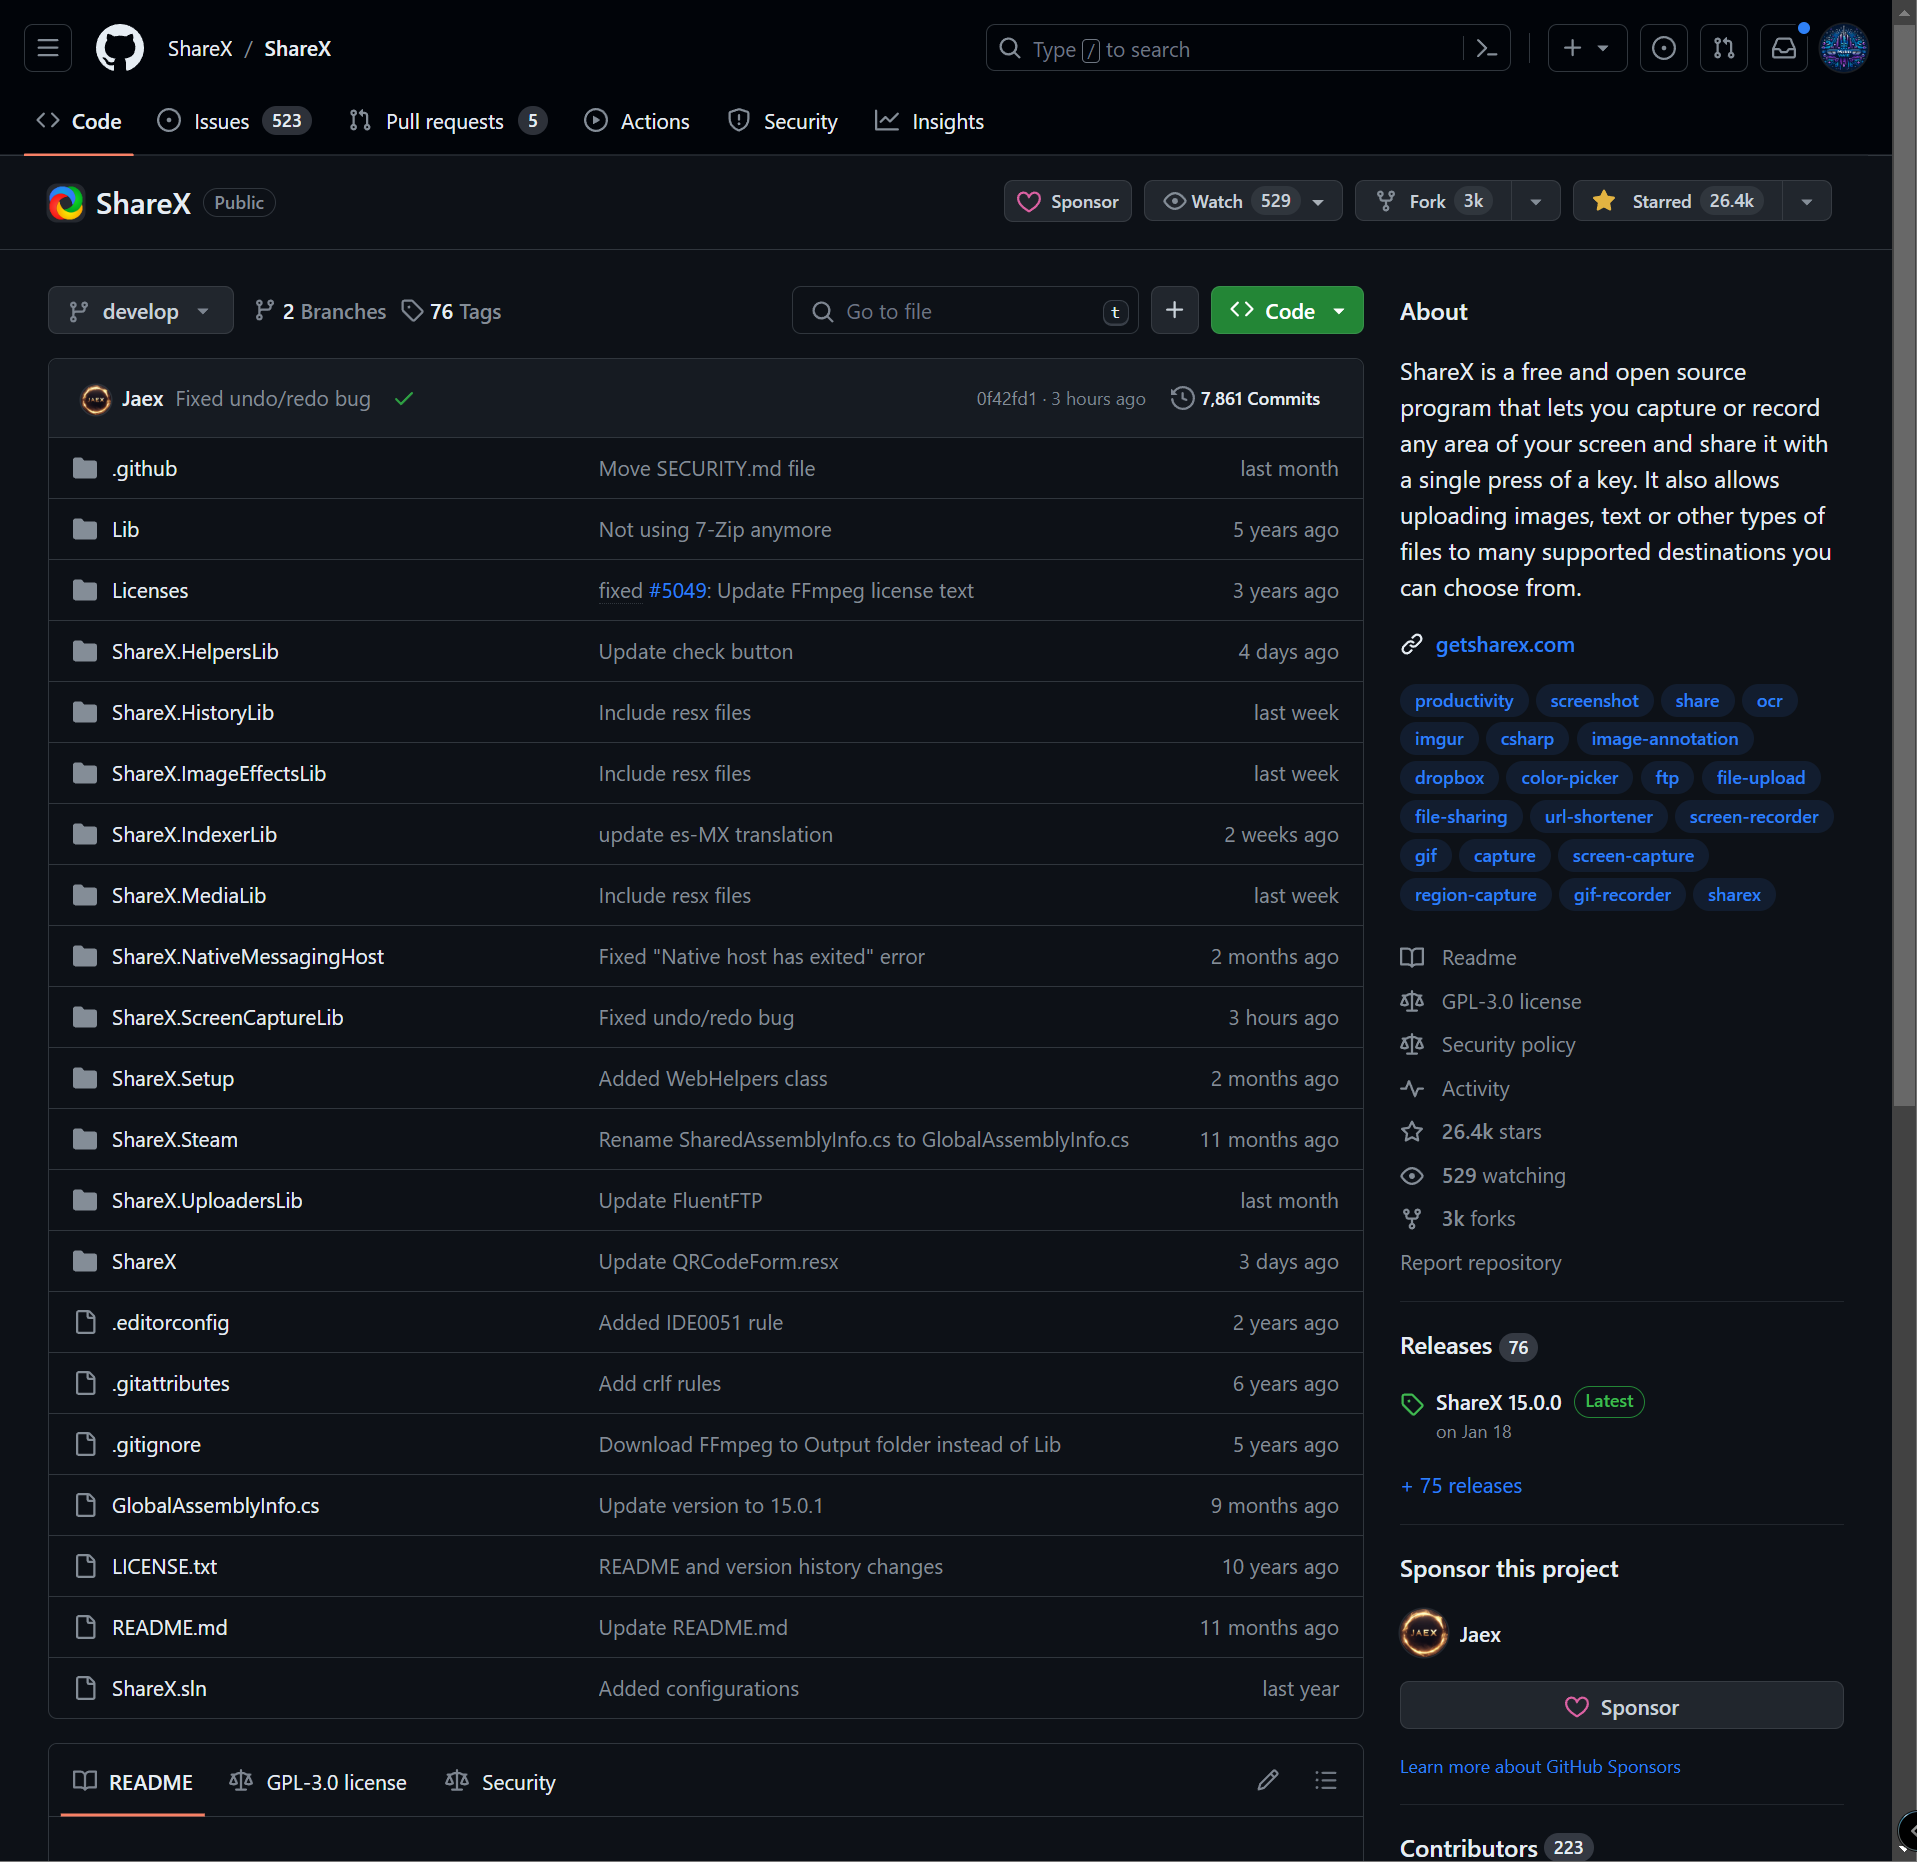Image resolution: width=1917 pixels, height=1862 pixels.
Task: Open the ShareX.sln file
Action: (x=159, y=1688)
